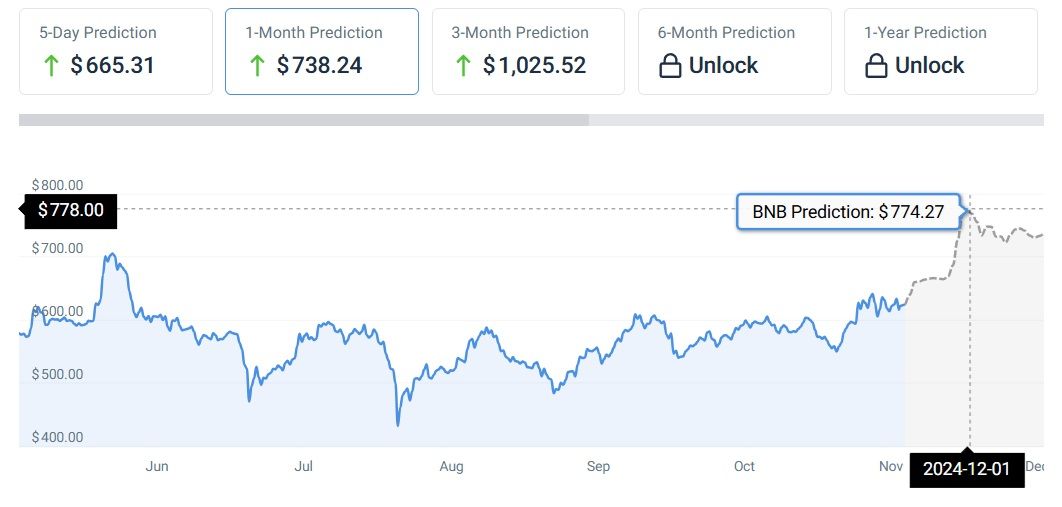Click the Aug label on the time axis
The width and height of the screenshot is (1062, 507).
(x=451, y=466)
